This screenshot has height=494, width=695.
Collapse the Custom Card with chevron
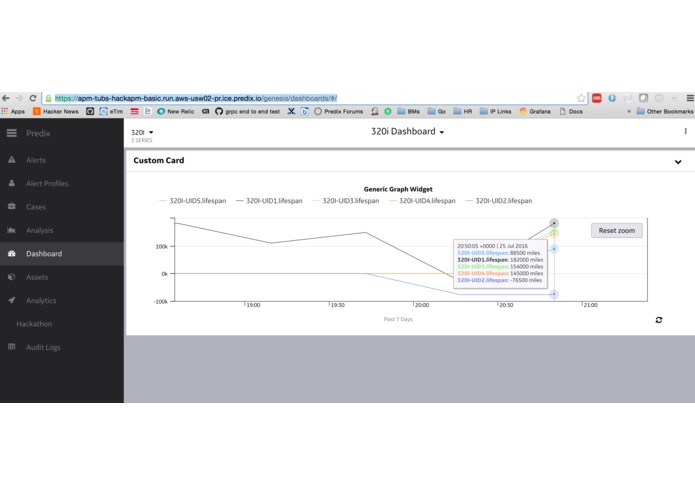678,162
